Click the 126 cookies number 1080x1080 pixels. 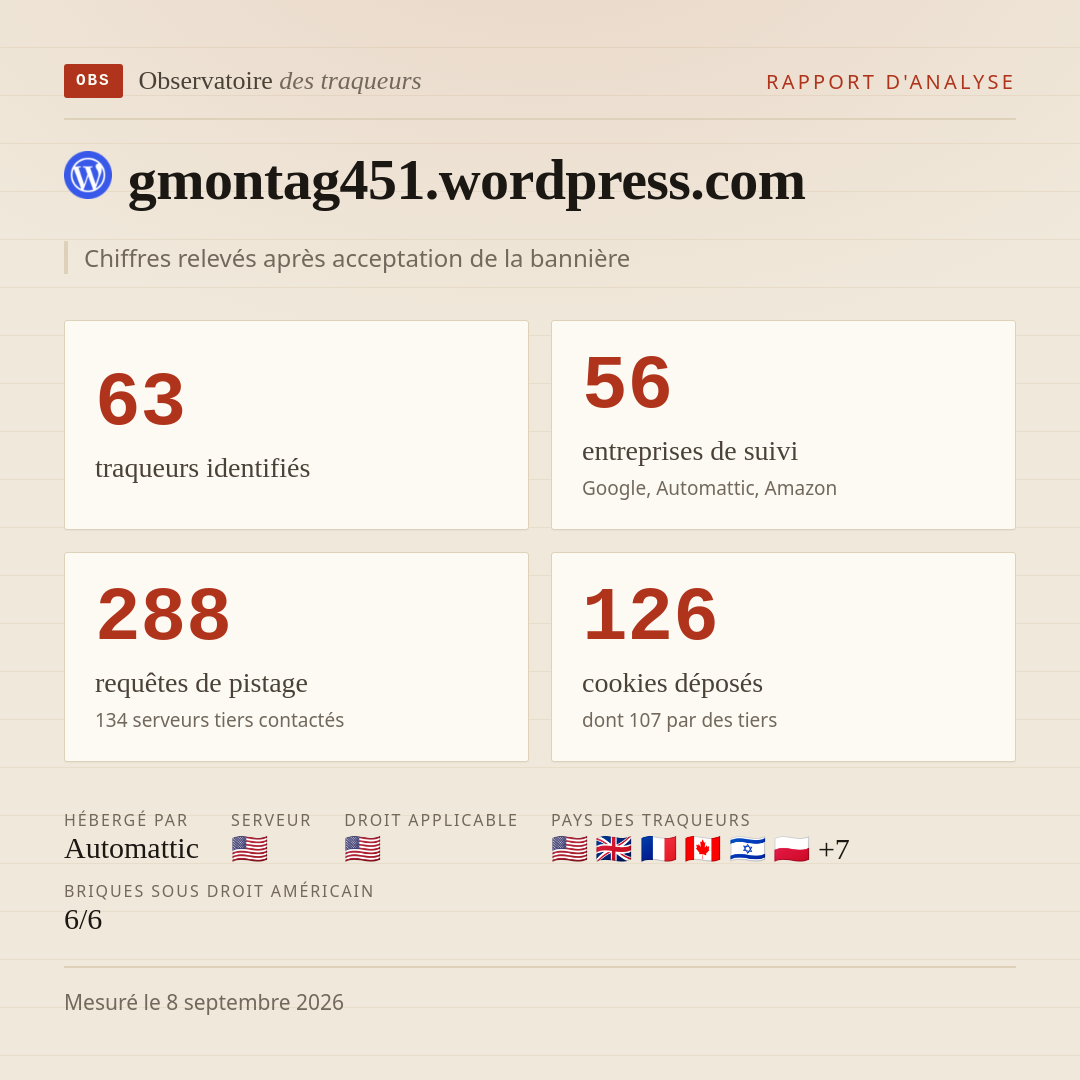pyautogui.click(x=650, y=614)
